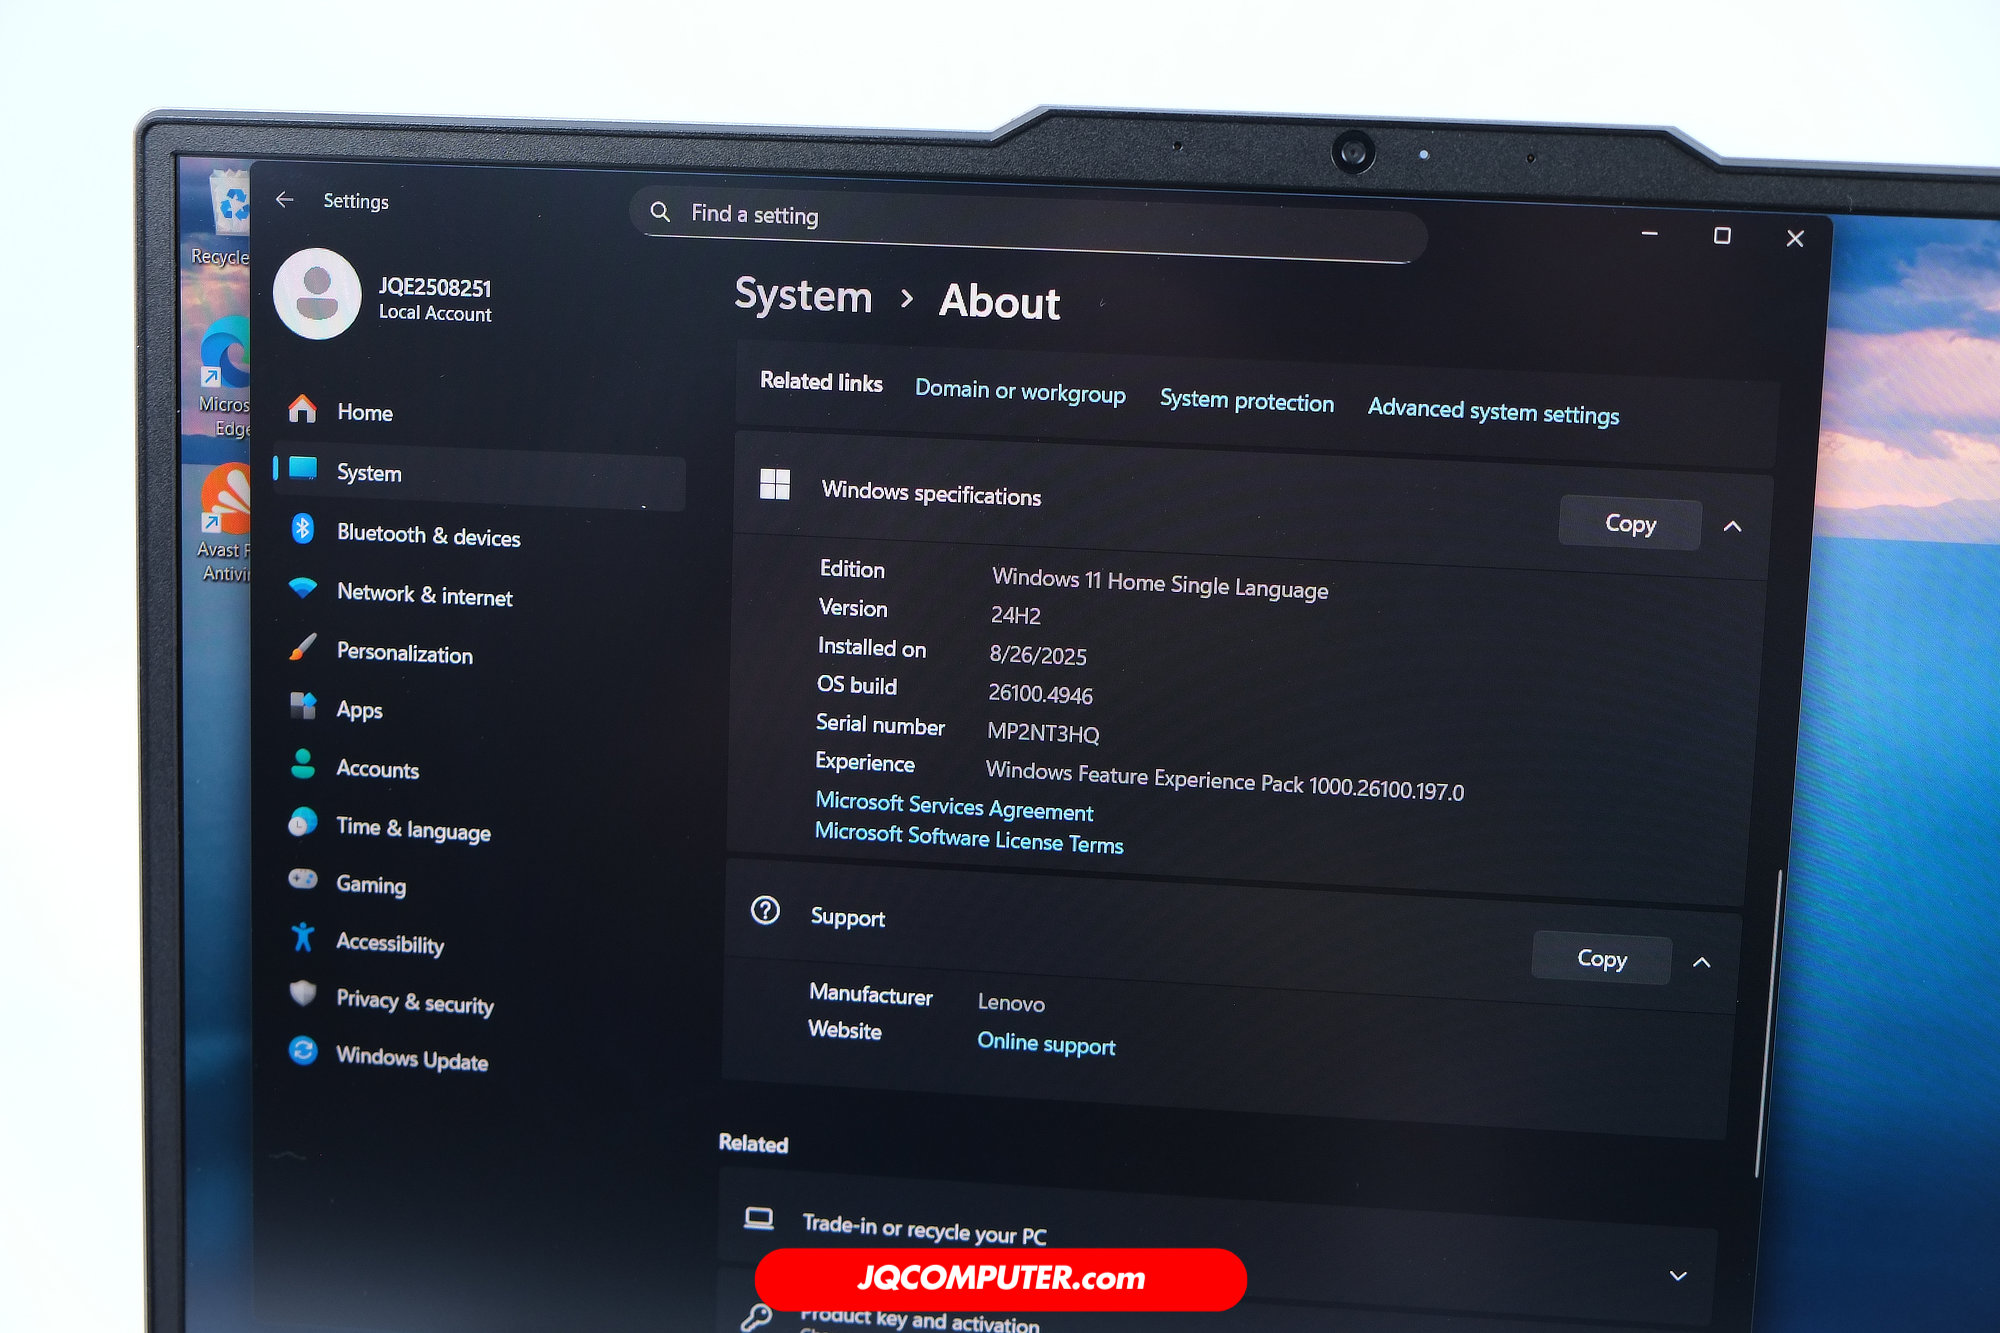Image resolution: width=2000 pixels, height=1333 pixels.
Task: Click the key icon for Product key
Action: point(756,1318)
